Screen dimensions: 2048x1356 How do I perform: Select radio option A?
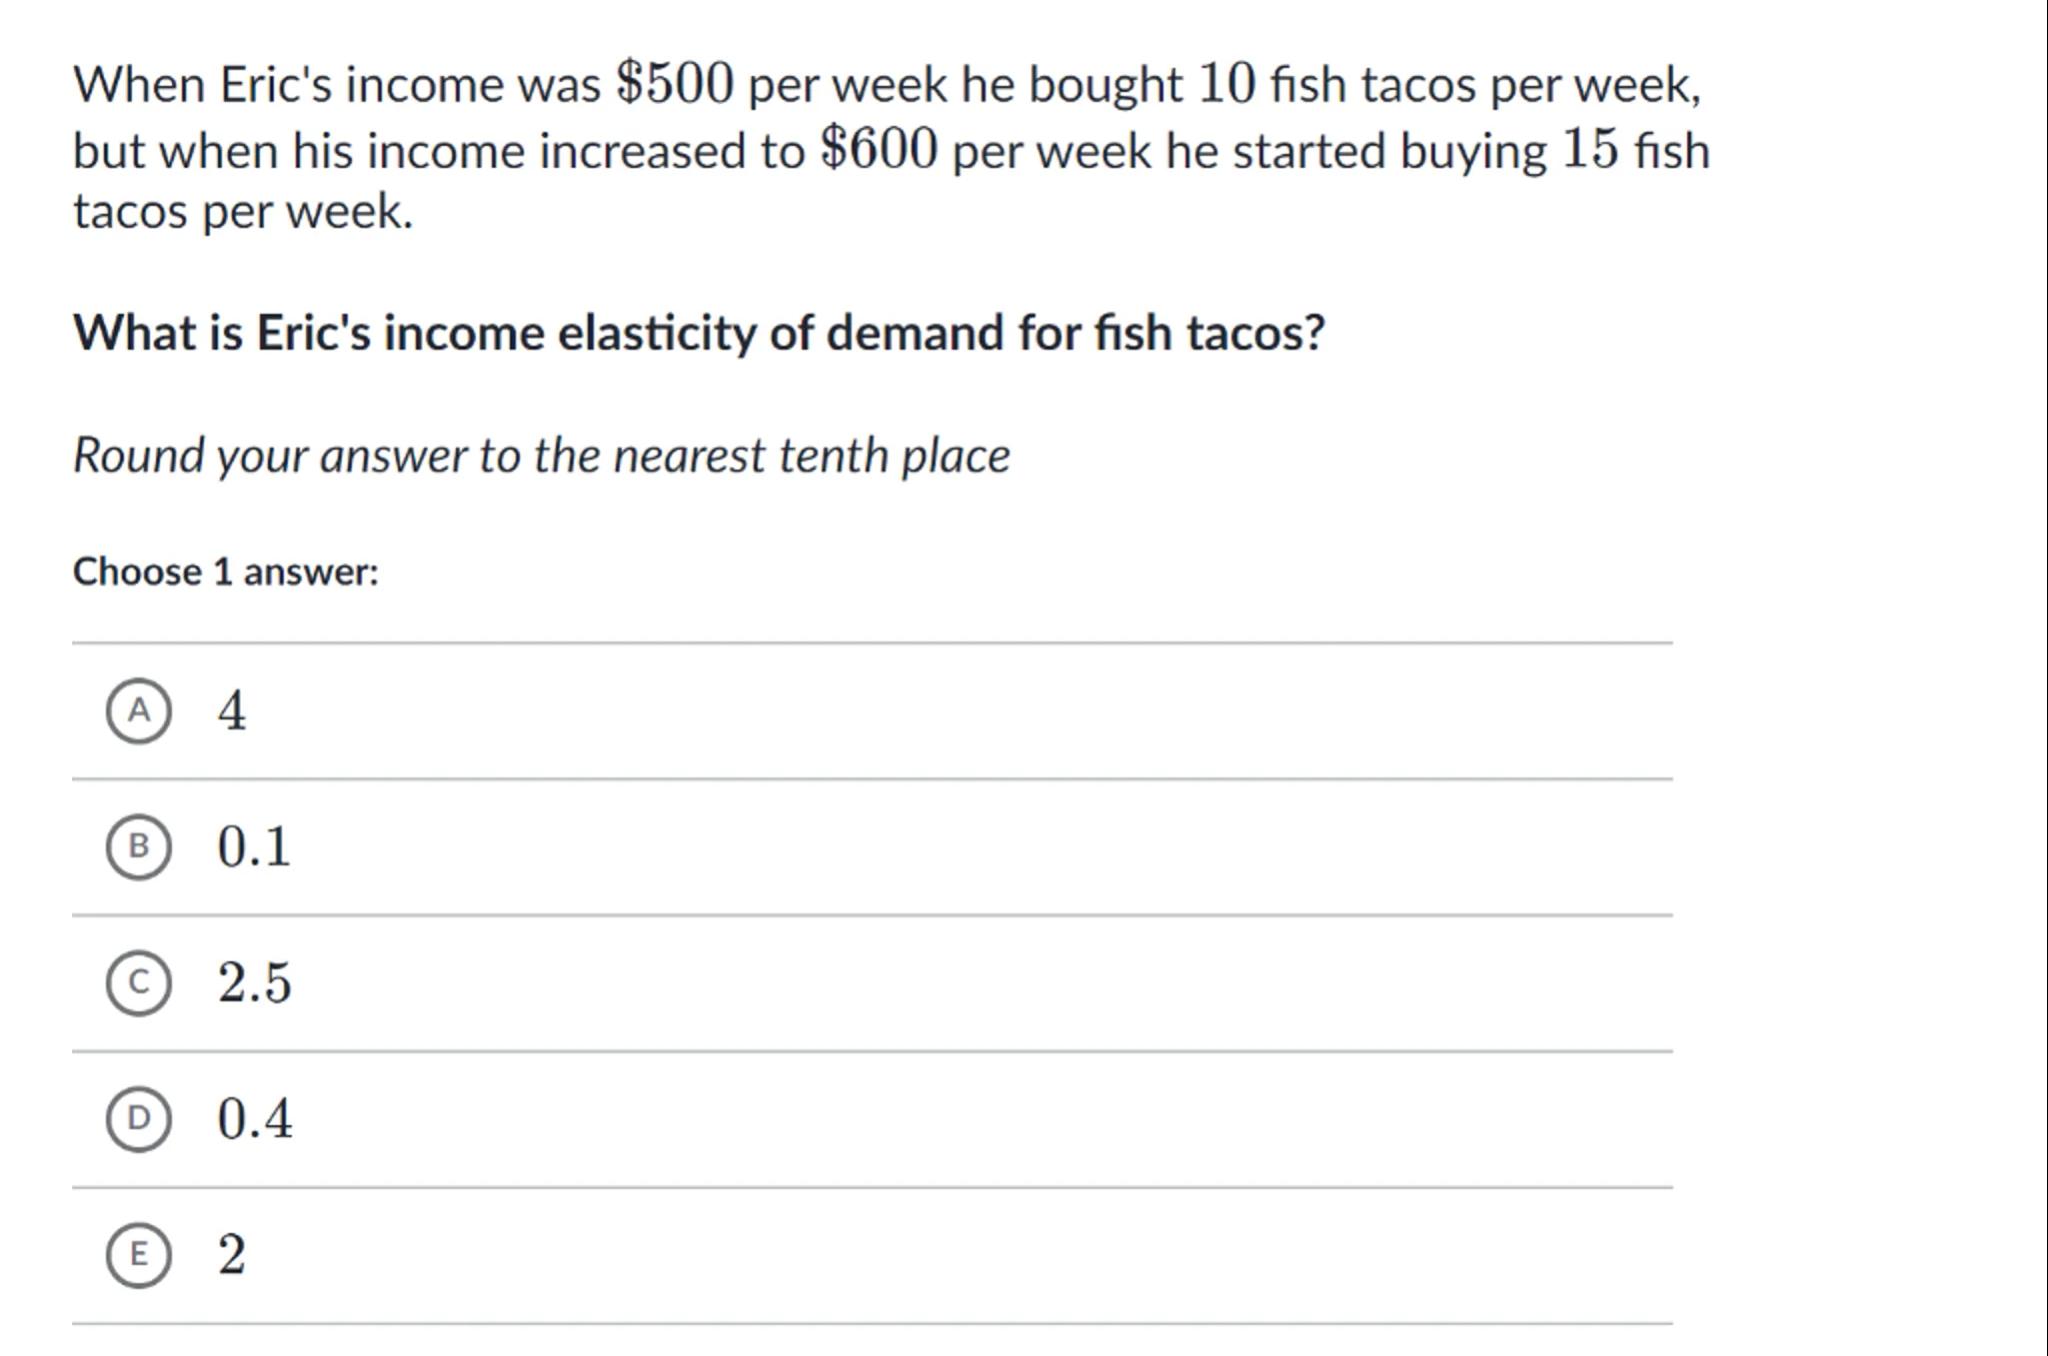[139, 711]
